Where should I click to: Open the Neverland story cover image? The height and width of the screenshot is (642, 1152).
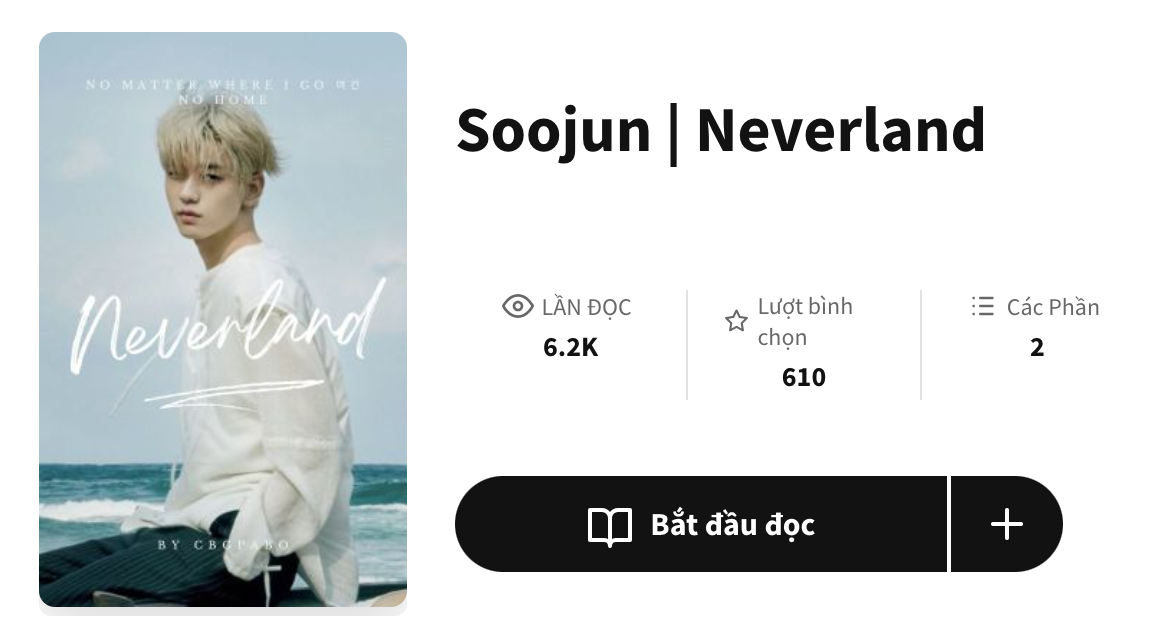pos(223,320)
